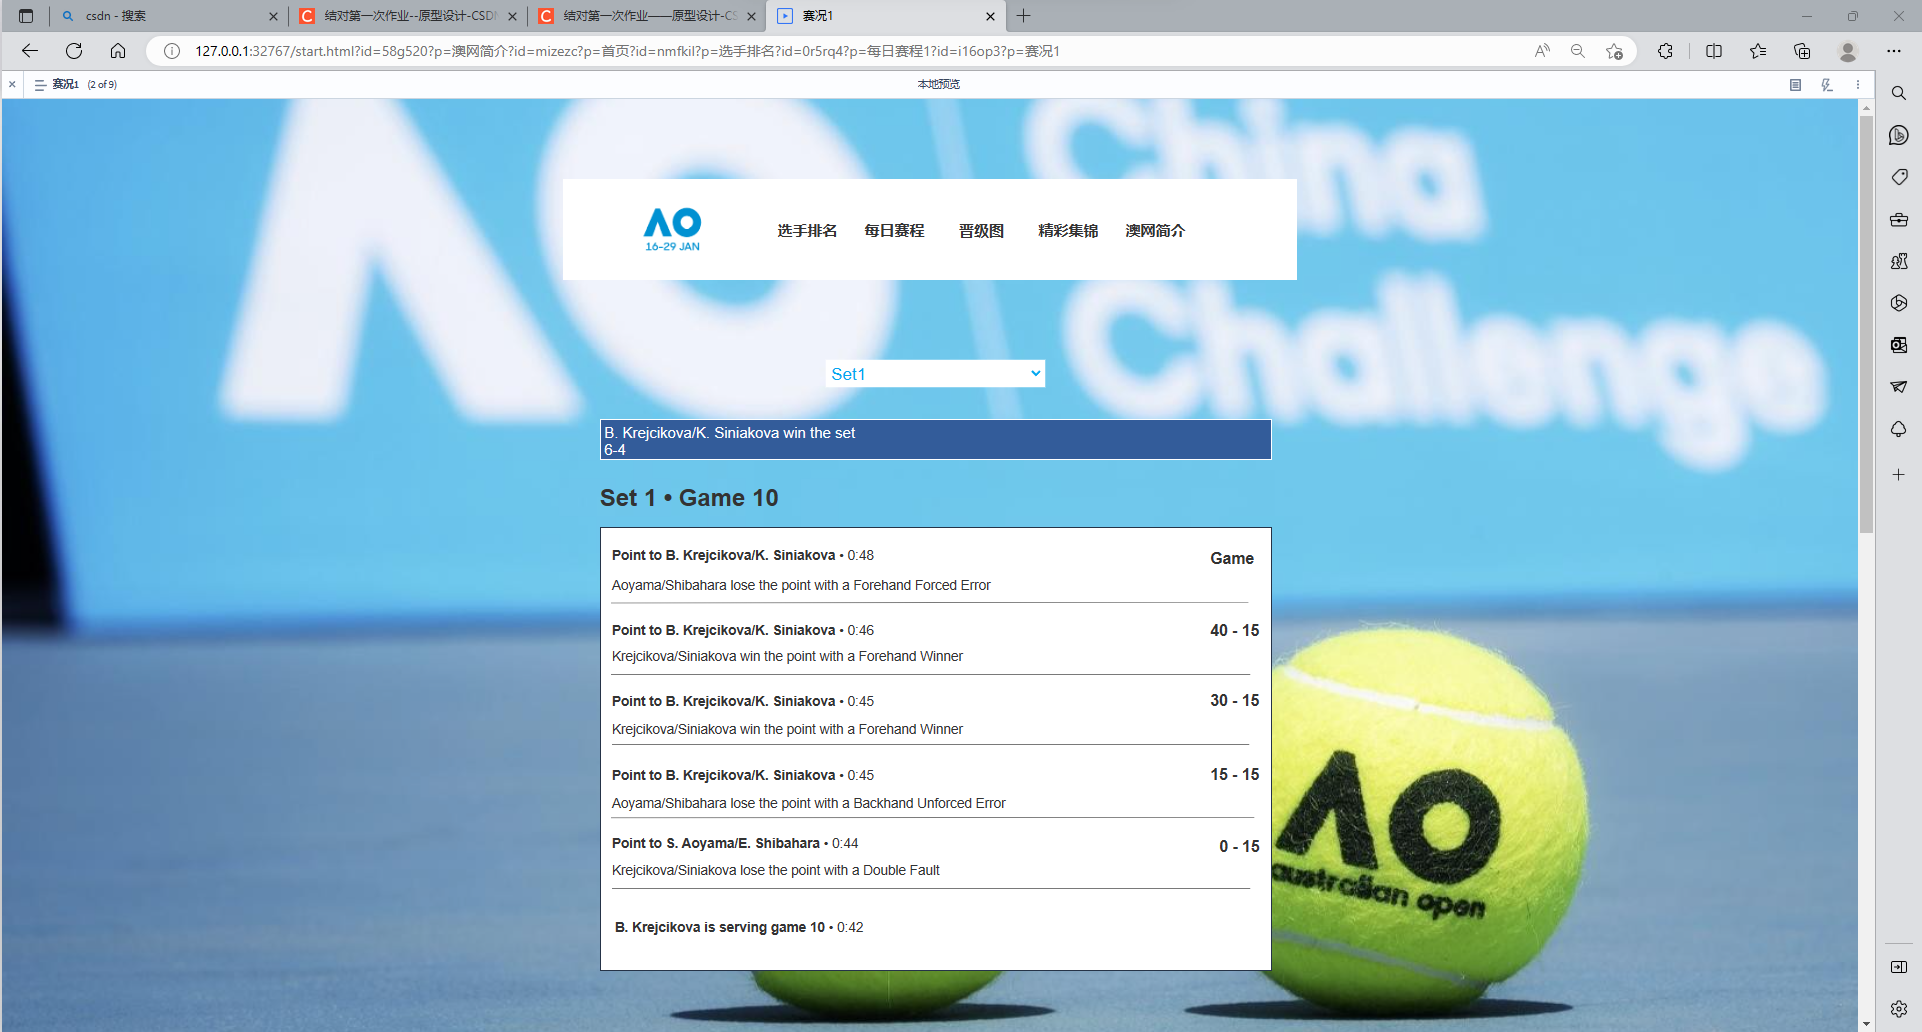Open a new browser tab
1922x1032 pixels.
point(1023,16)
